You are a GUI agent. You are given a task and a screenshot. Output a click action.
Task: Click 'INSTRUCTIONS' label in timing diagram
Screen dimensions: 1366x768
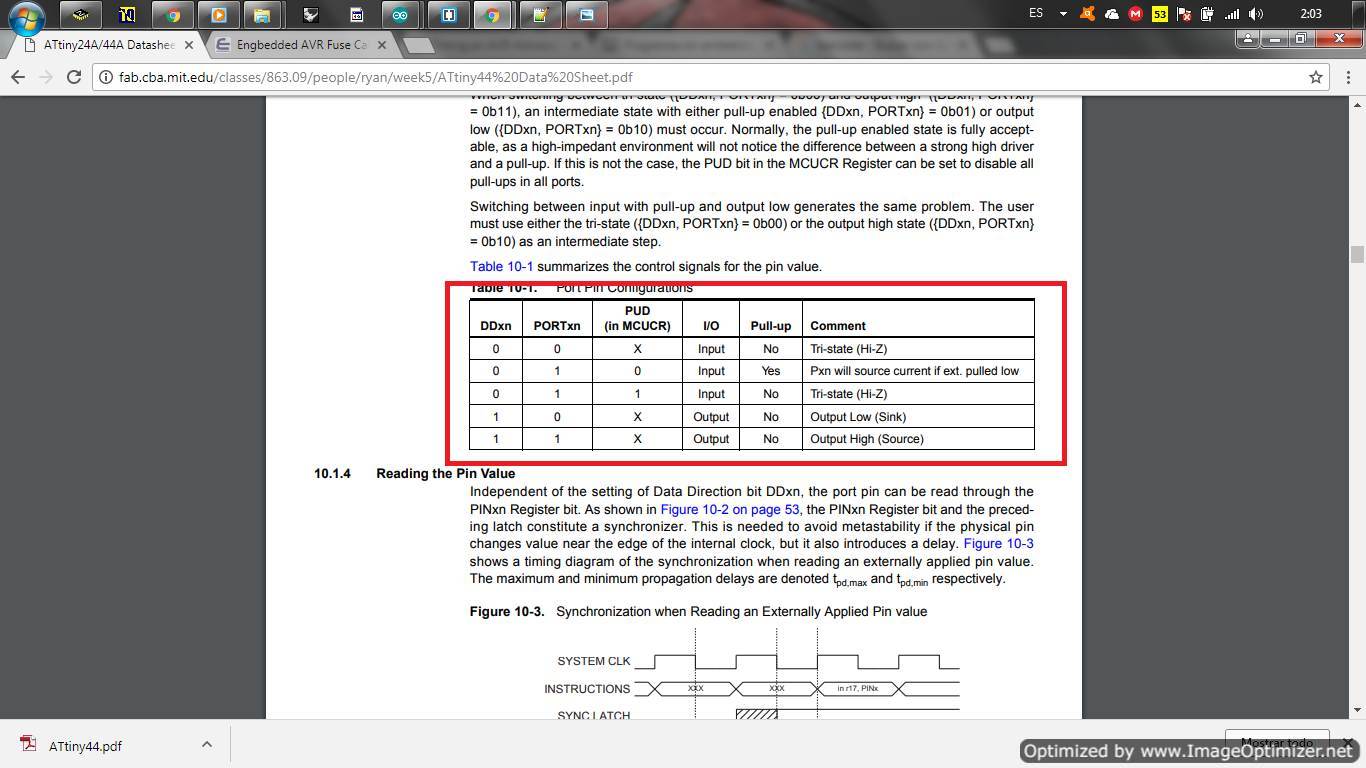tap(587, 689)
